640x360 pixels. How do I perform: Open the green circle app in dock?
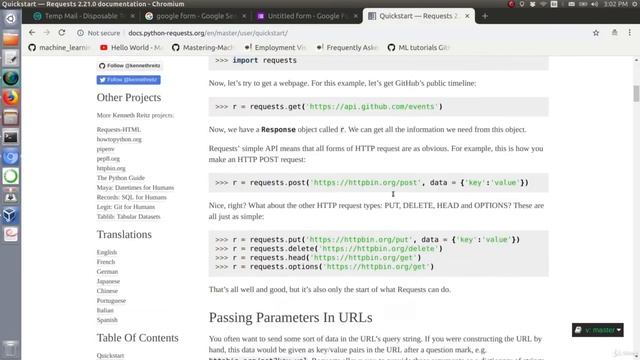click(11, 176)
